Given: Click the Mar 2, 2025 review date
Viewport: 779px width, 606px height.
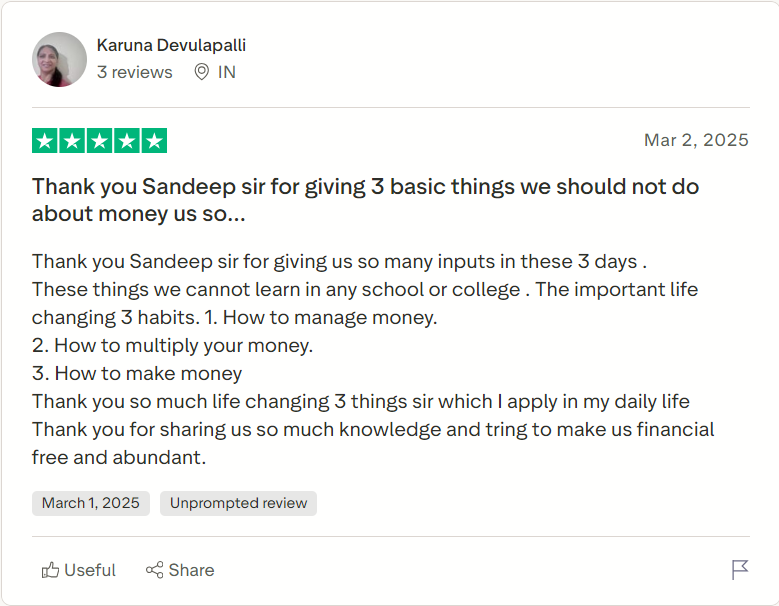Looking at the screenshot, I should tap(696, 140).
